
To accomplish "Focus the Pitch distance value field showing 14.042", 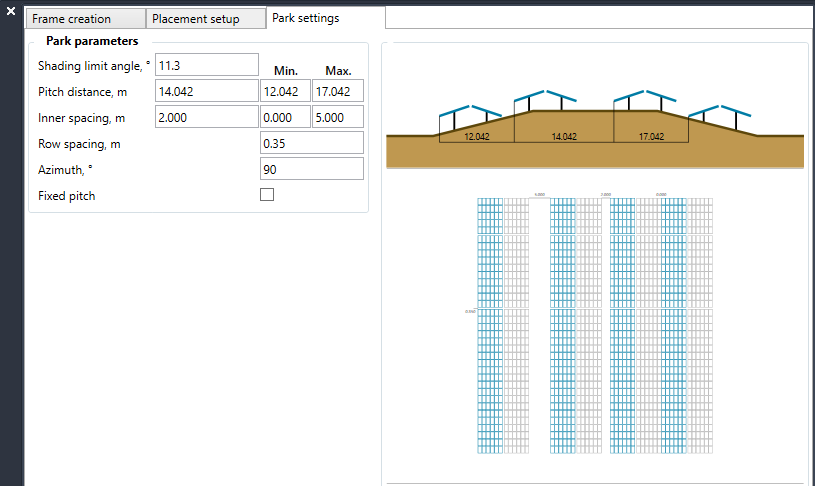I will click(207, 91).
